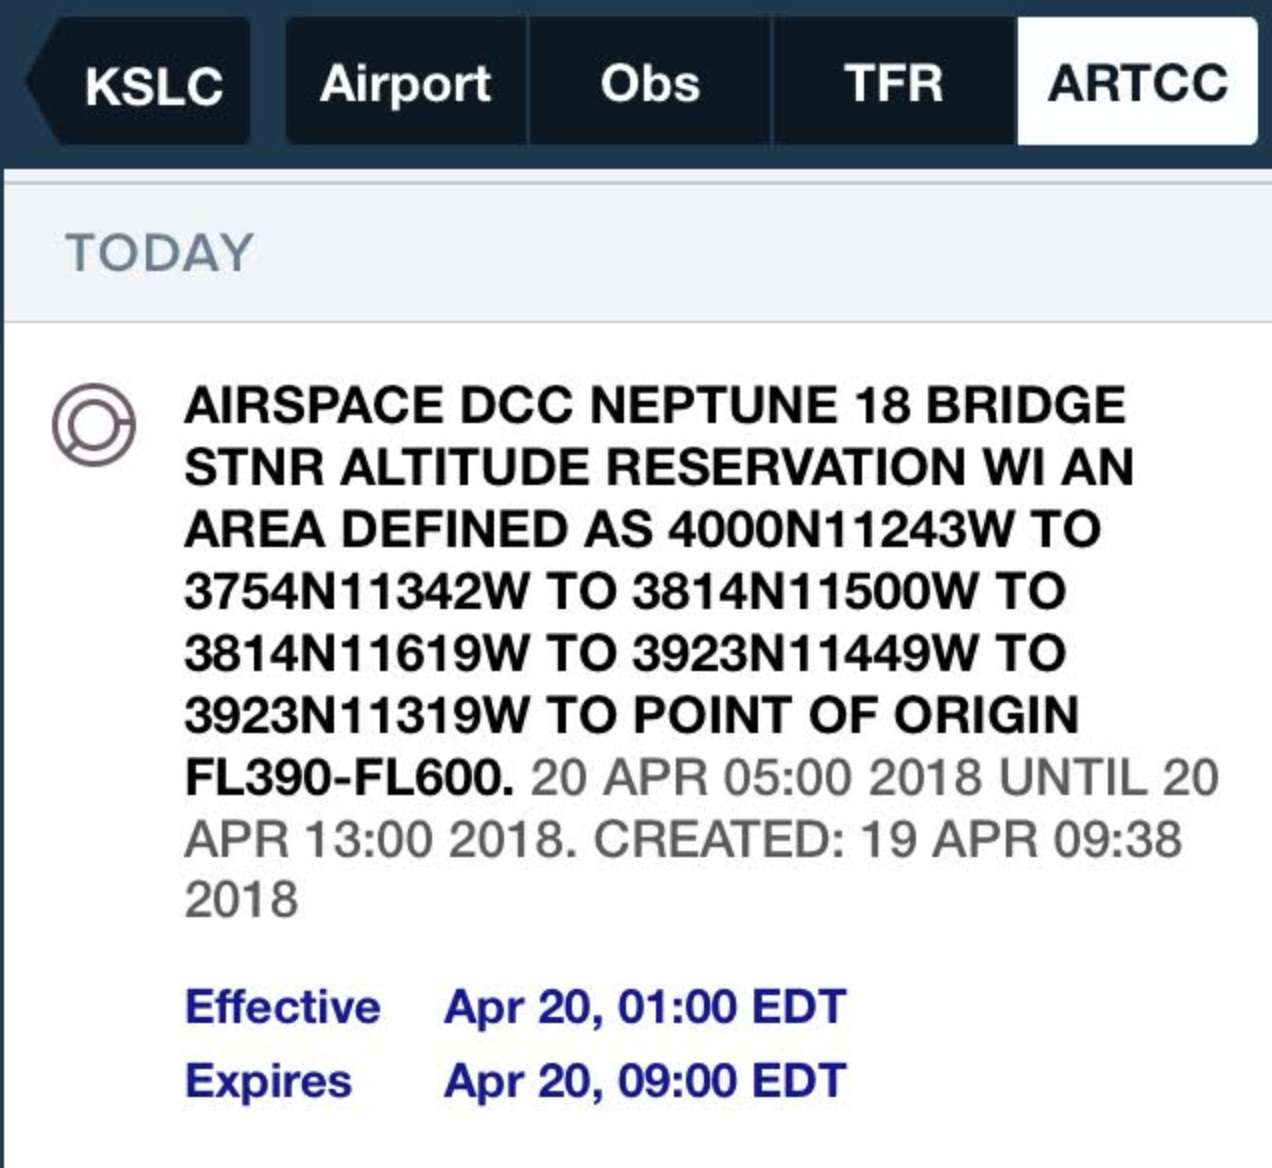
Task: Select the TFR tab
Action: pos(894,84)
